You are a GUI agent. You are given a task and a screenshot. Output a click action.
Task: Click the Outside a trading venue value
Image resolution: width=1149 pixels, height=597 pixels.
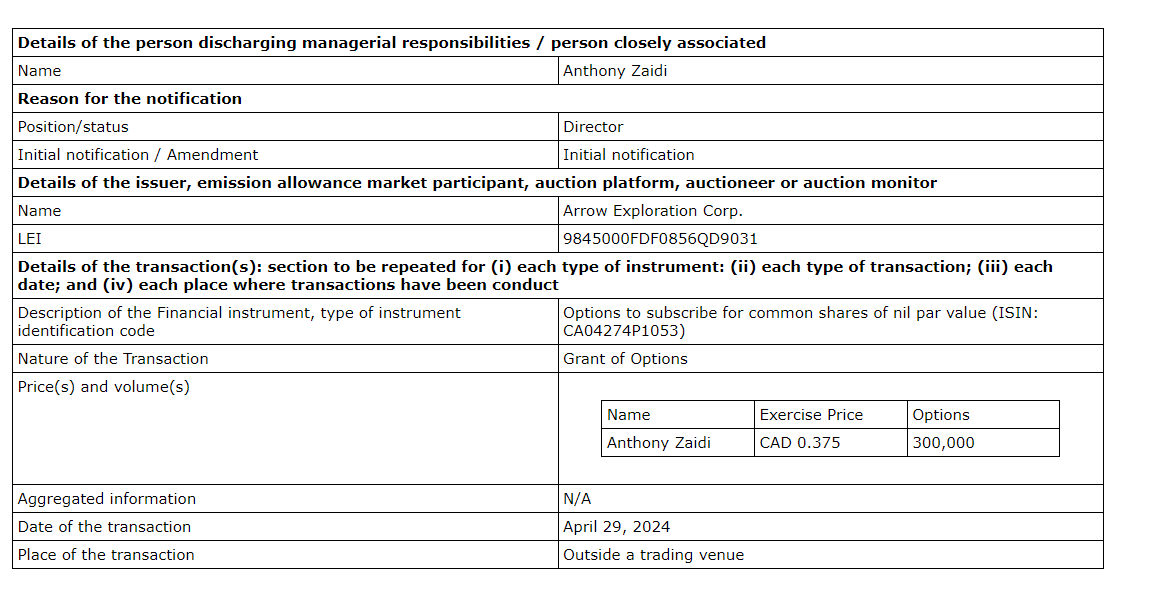653,555
